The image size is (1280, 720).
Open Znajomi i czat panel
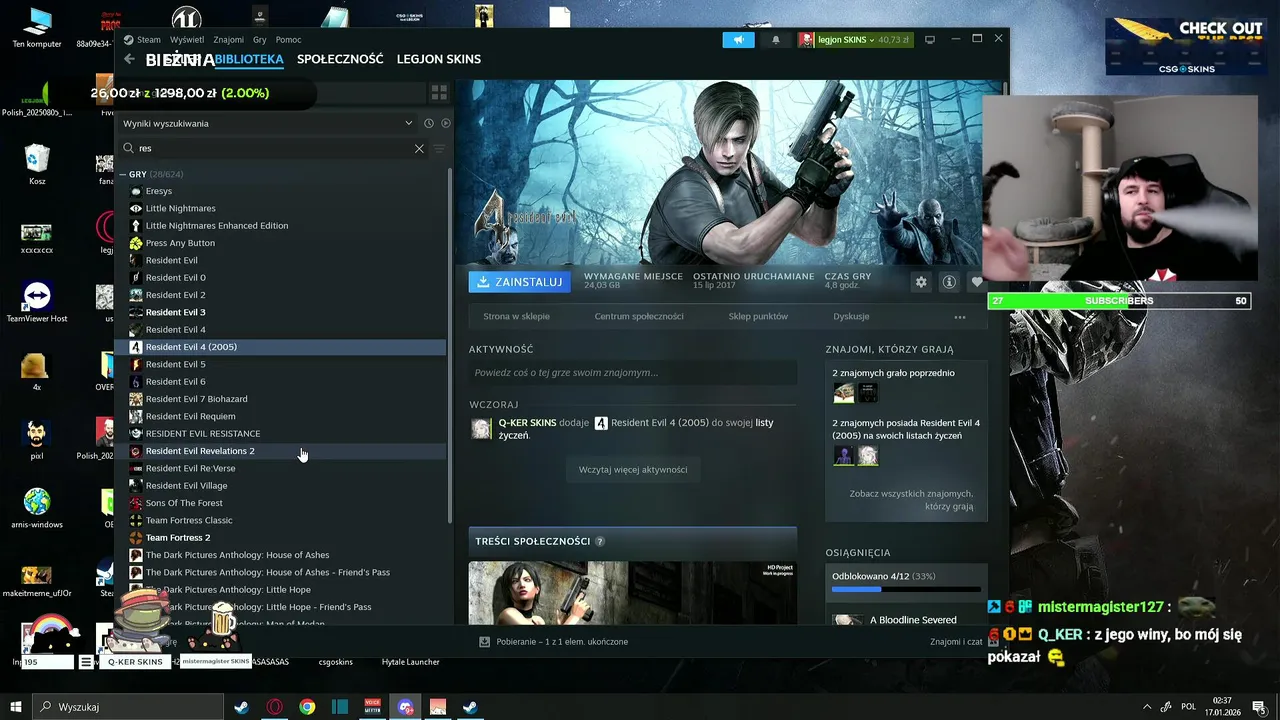point(957,642)
